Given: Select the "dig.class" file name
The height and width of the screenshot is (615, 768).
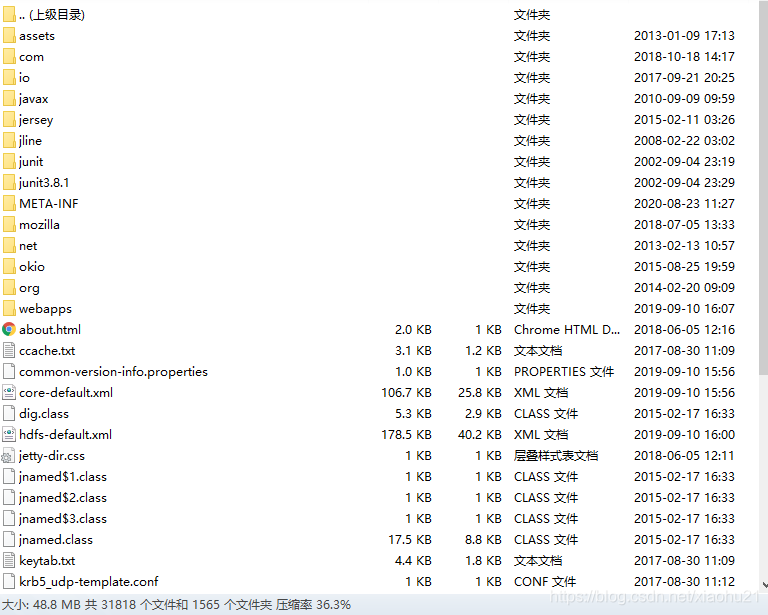Looking at the screenshot, I should click(44, 414).
